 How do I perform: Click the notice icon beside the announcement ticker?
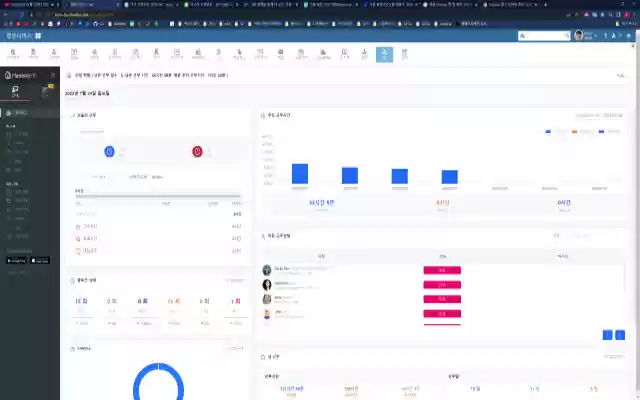pyautogui.click(x=69, y=75)
